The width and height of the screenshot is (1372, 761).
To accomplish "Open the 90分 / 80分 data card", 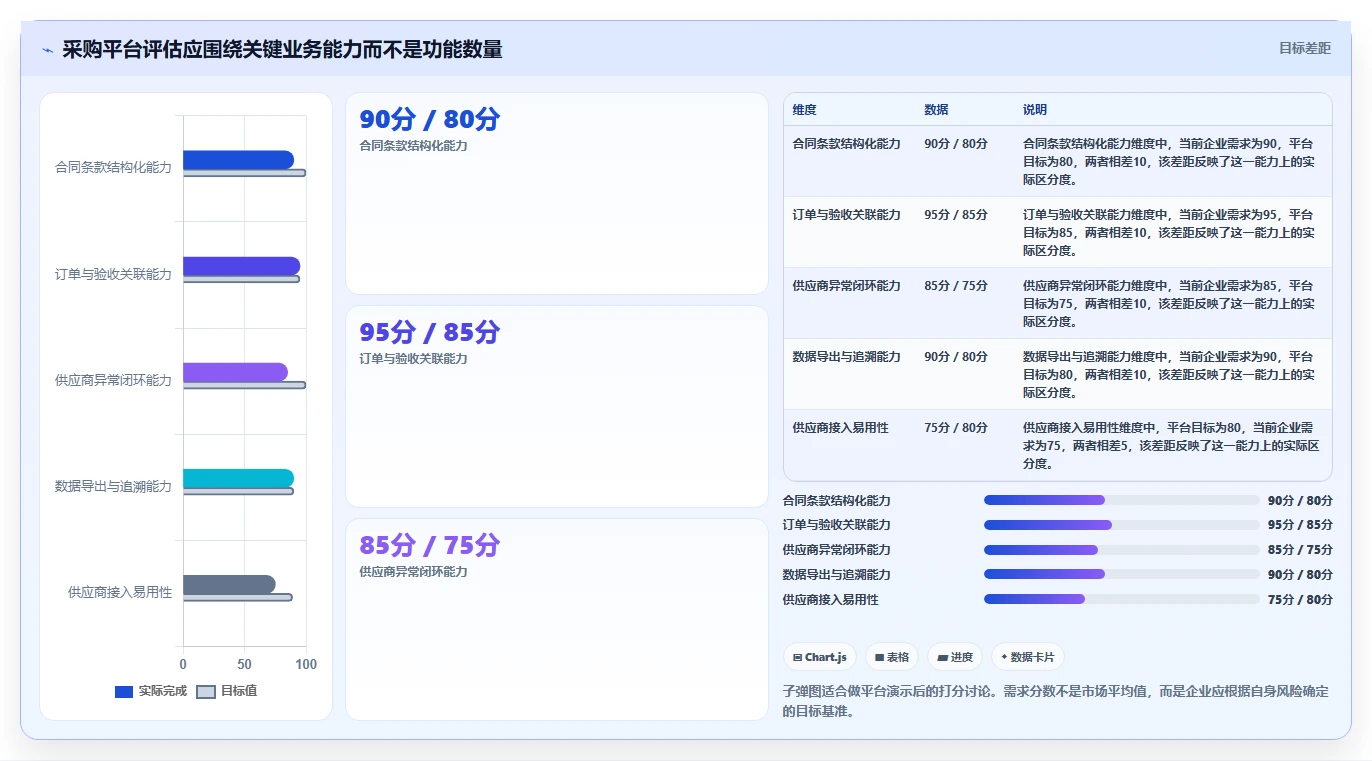I will (557, 194).
